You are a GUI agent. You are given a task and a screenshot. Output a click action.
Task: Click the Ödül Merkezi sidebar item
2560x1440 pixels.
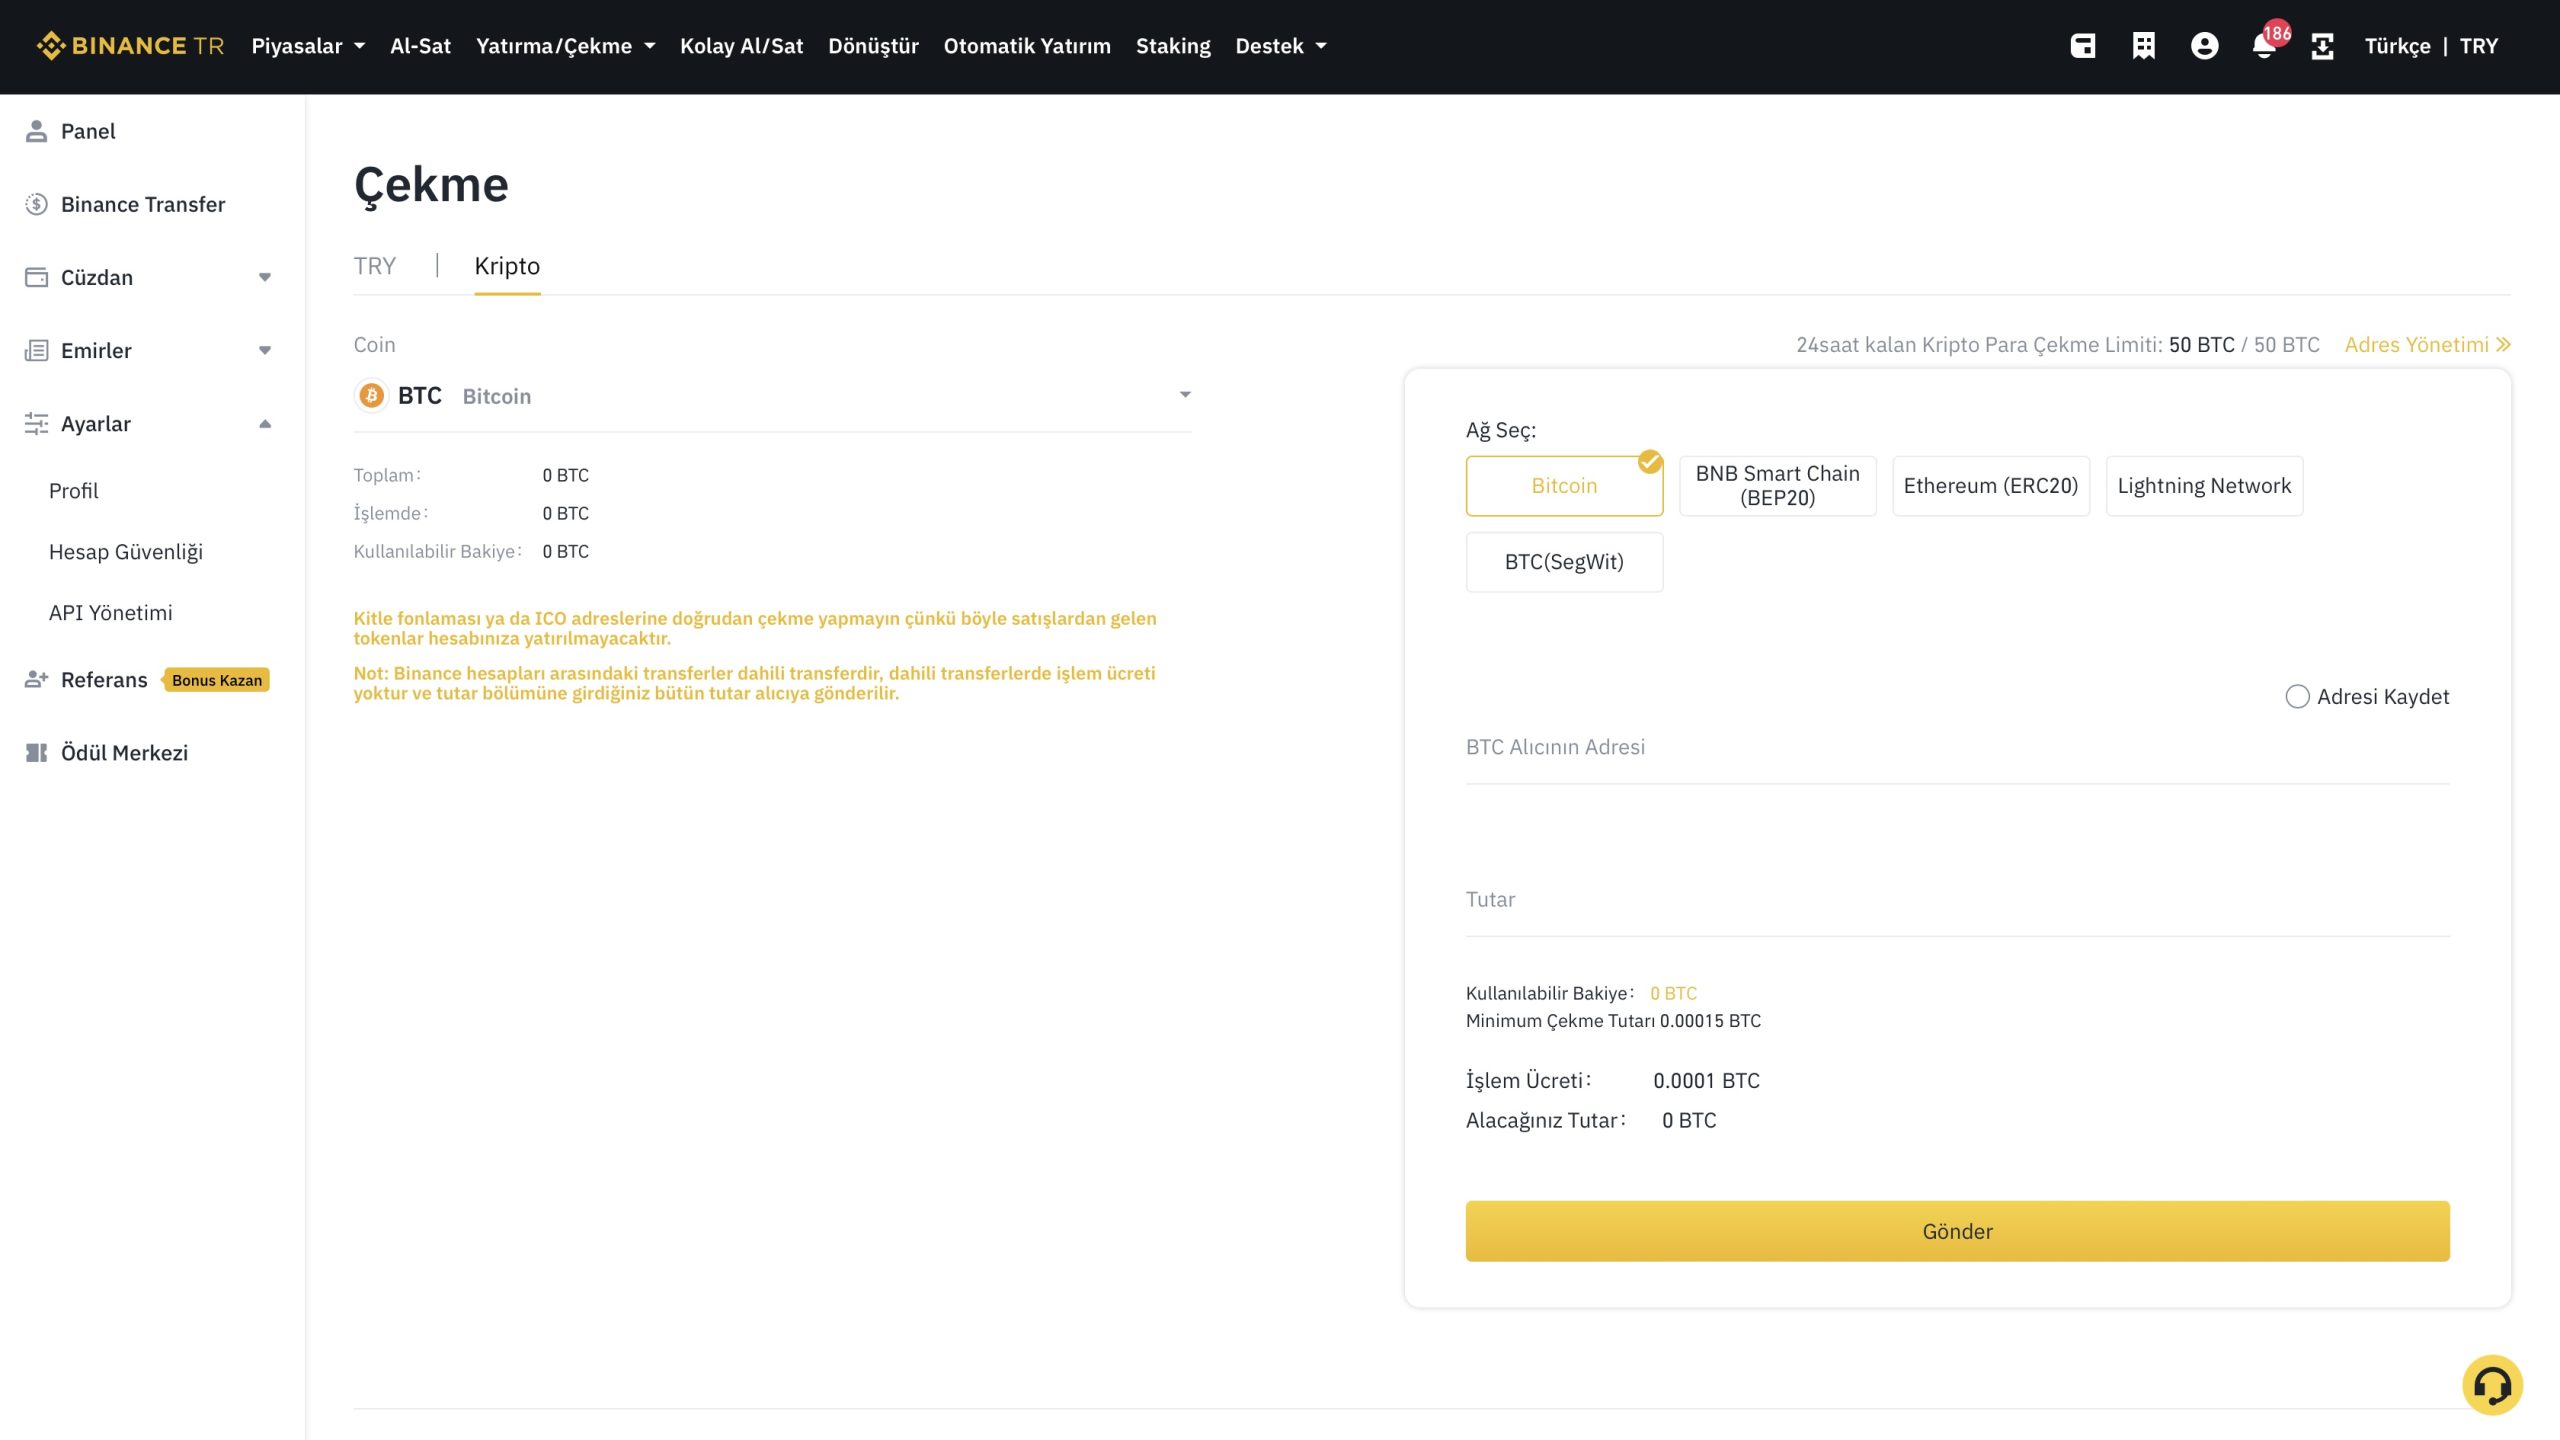124,753
